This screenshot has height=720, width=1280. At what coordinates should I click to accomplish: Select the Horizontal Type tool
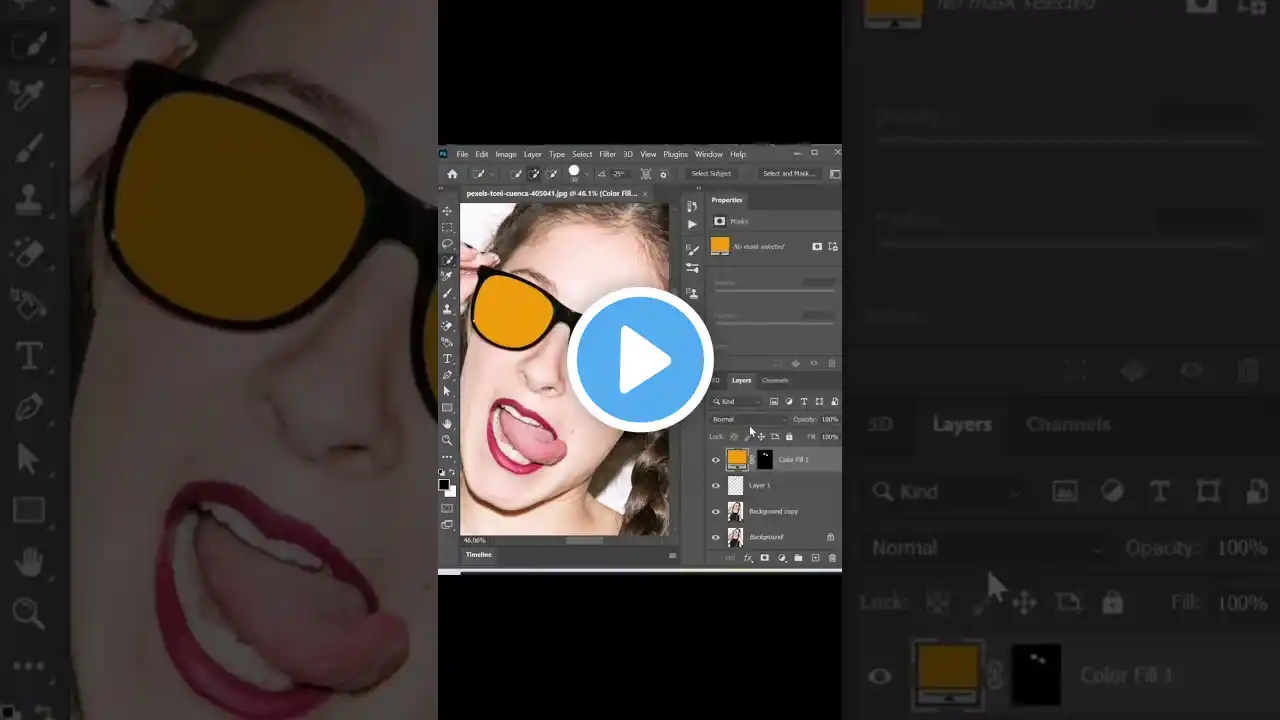tap(447, 358)
